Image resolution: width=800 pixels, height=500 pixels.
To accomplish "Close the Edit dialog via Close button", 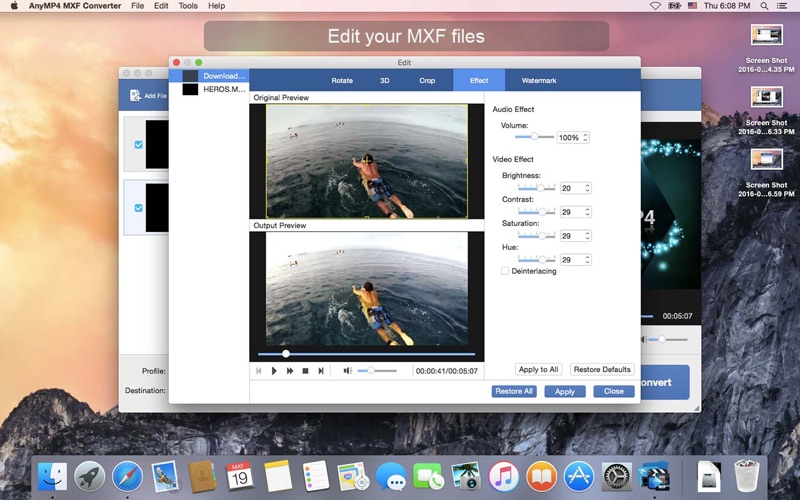I will tap(614, 391).
